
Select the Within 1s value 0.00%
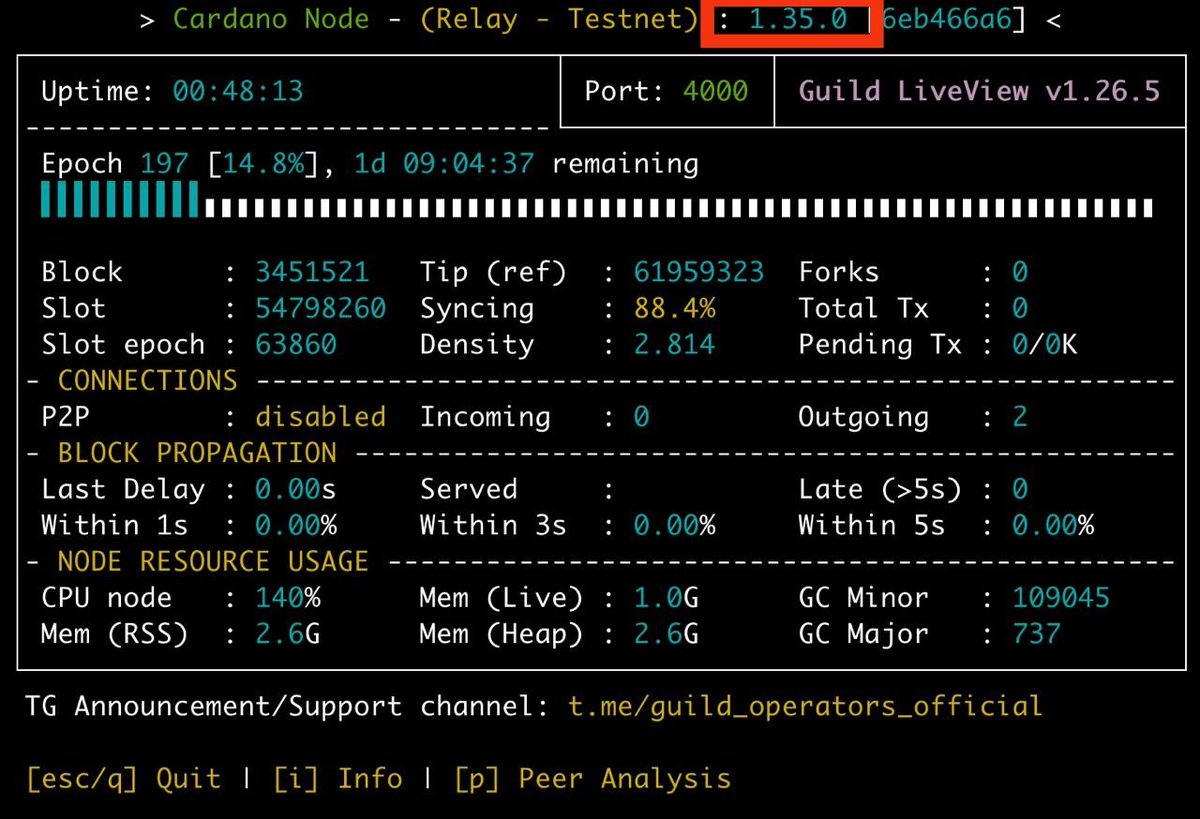click(x=296, y=525)
